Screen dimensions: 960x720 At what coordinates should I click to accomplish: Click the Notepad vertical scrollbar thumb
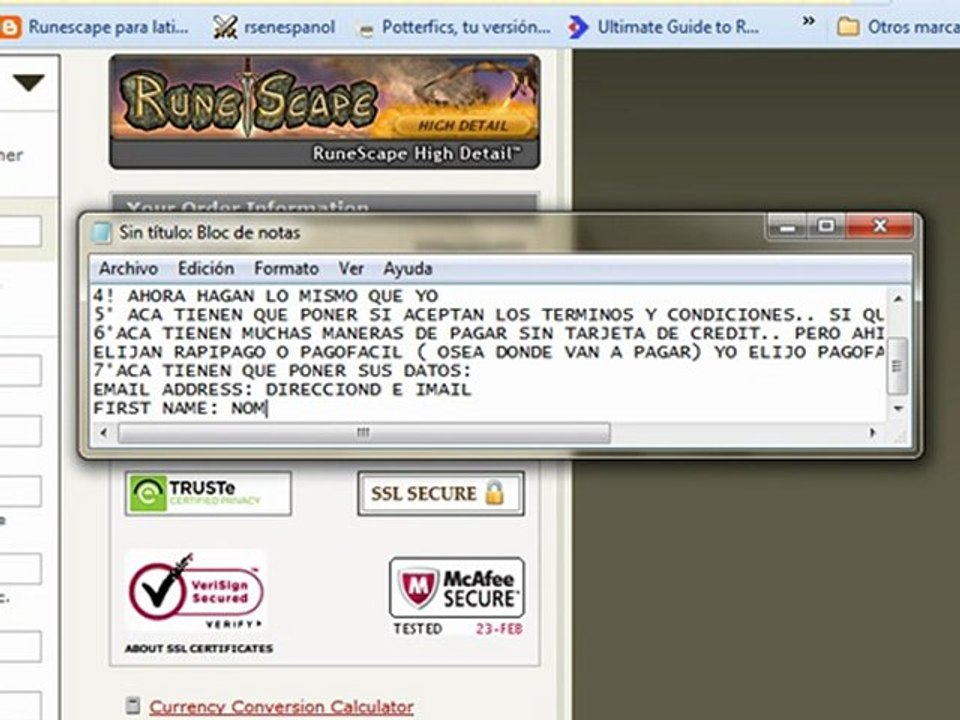coord(898,366)
